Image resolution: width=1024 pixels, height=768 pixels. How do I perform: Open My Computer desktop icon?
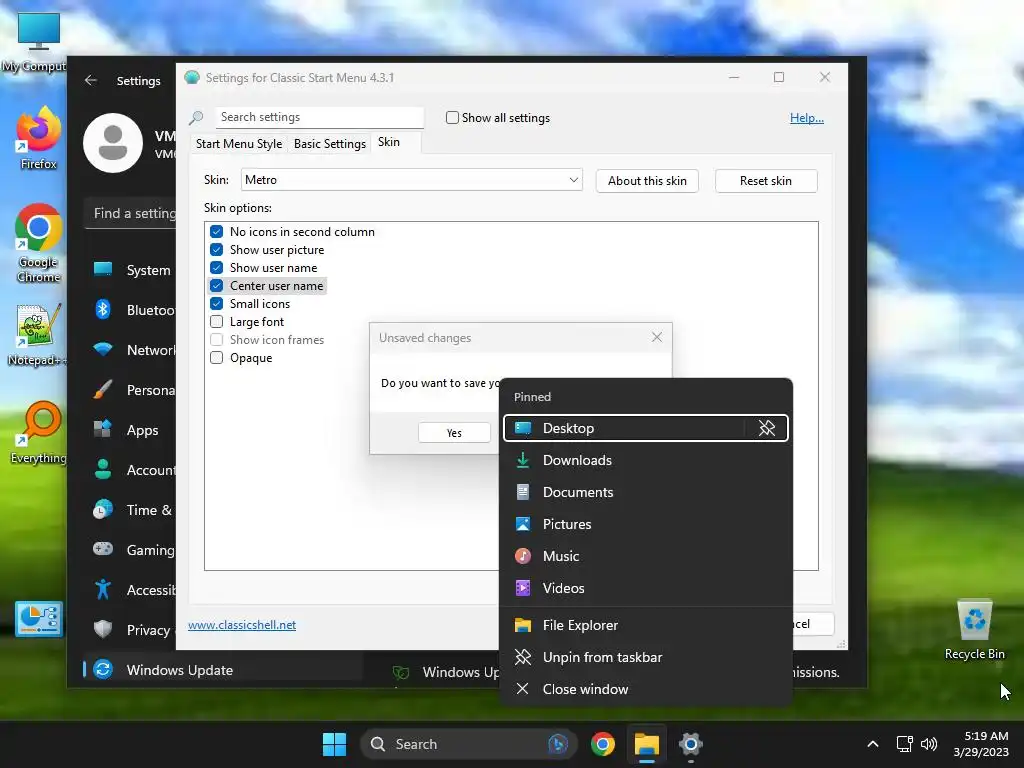pyautogui.click(x=38, y=40)
